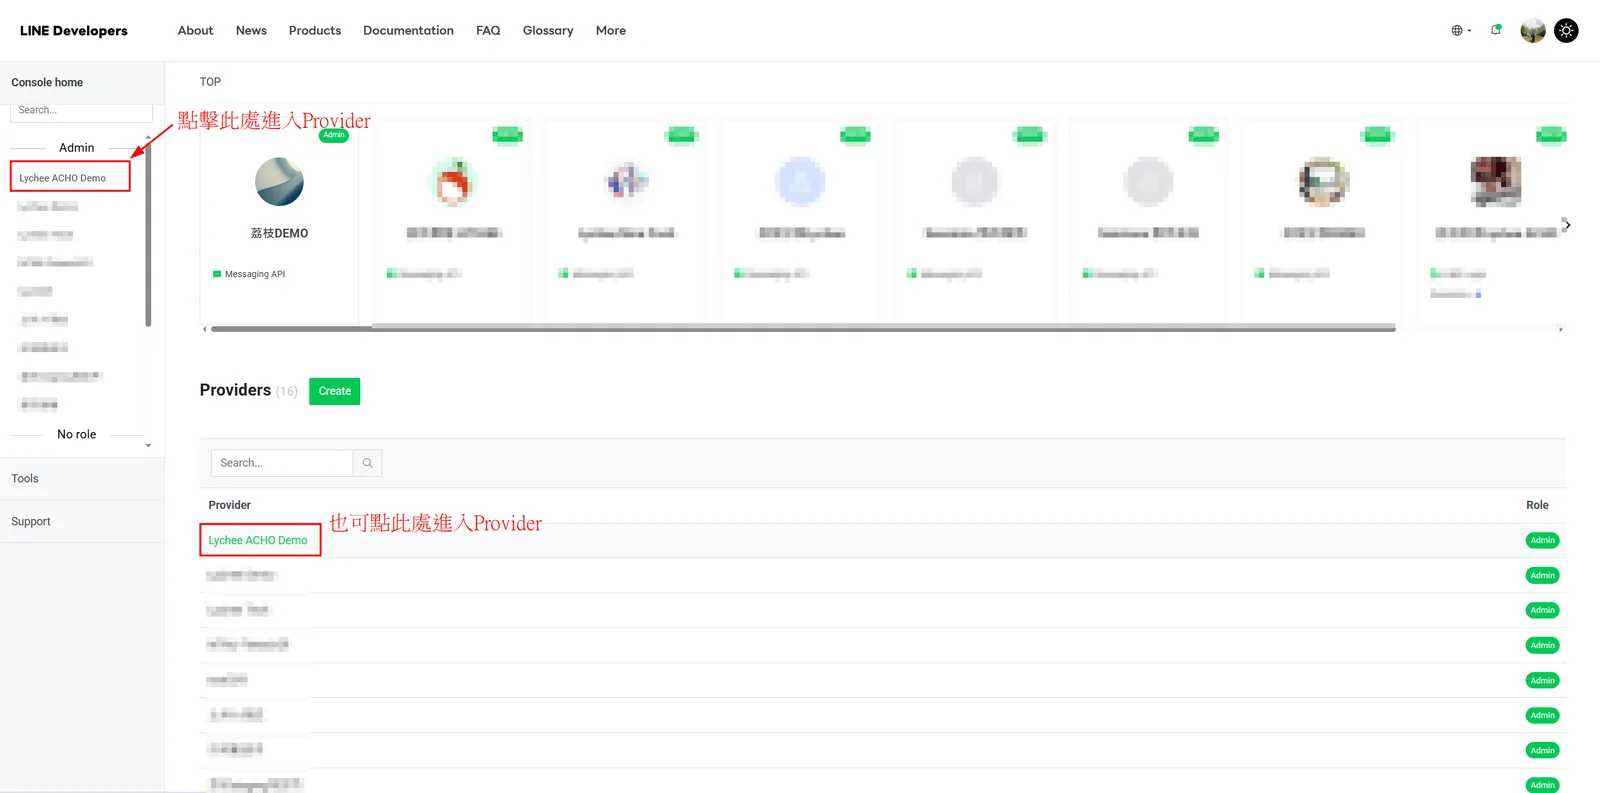Image resolution: width=1600 pixels, height=793 pixels.
Task: Show next channels with the right chevron
Action: click(1567, 225)
